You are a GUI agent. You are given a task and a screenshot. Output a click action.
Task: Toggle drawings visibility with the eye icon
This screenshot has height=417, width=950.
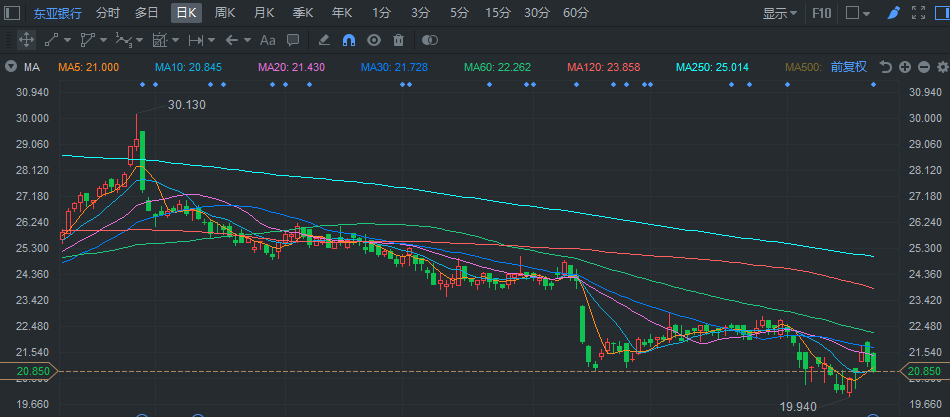tap(374, 40)
